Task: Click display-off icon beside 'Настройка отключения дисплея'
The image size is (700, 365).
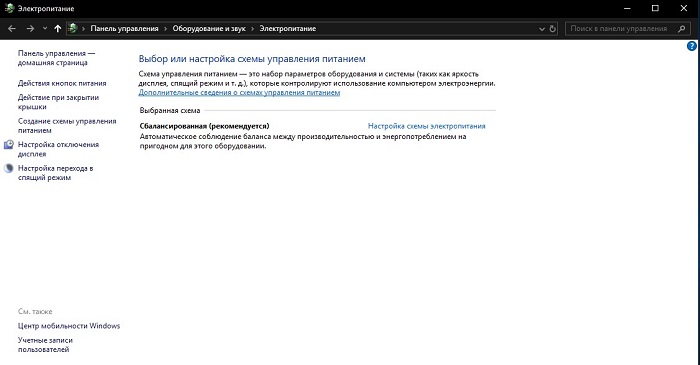Action: pos(8,145)
